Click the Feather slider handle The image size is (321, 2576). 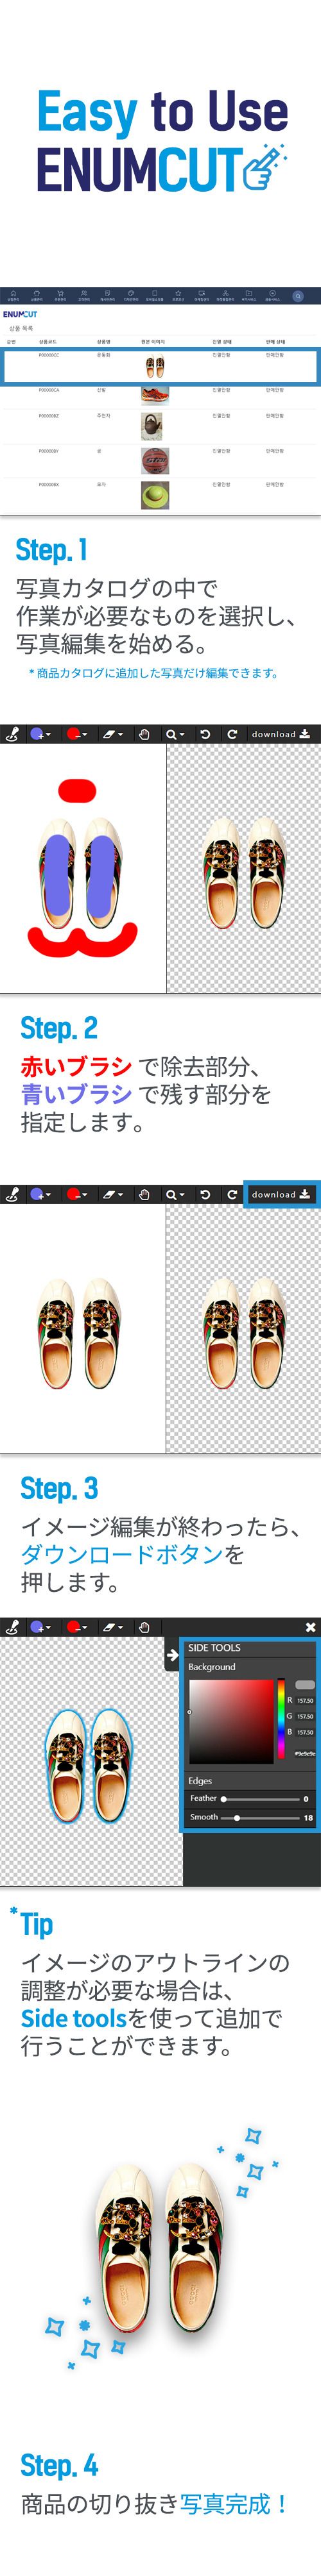pos(224,1798)
